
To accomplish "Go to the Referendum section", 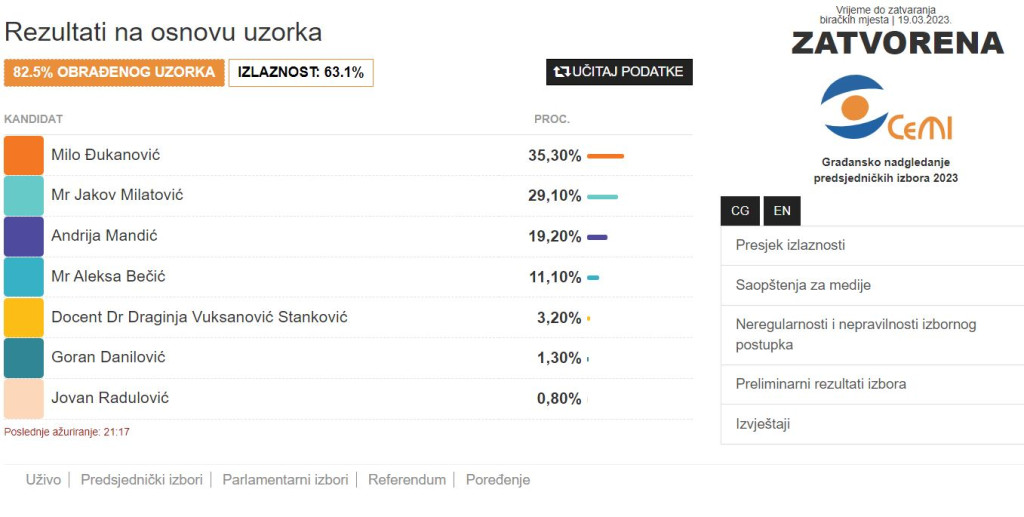I will click(x=407, y=480).
